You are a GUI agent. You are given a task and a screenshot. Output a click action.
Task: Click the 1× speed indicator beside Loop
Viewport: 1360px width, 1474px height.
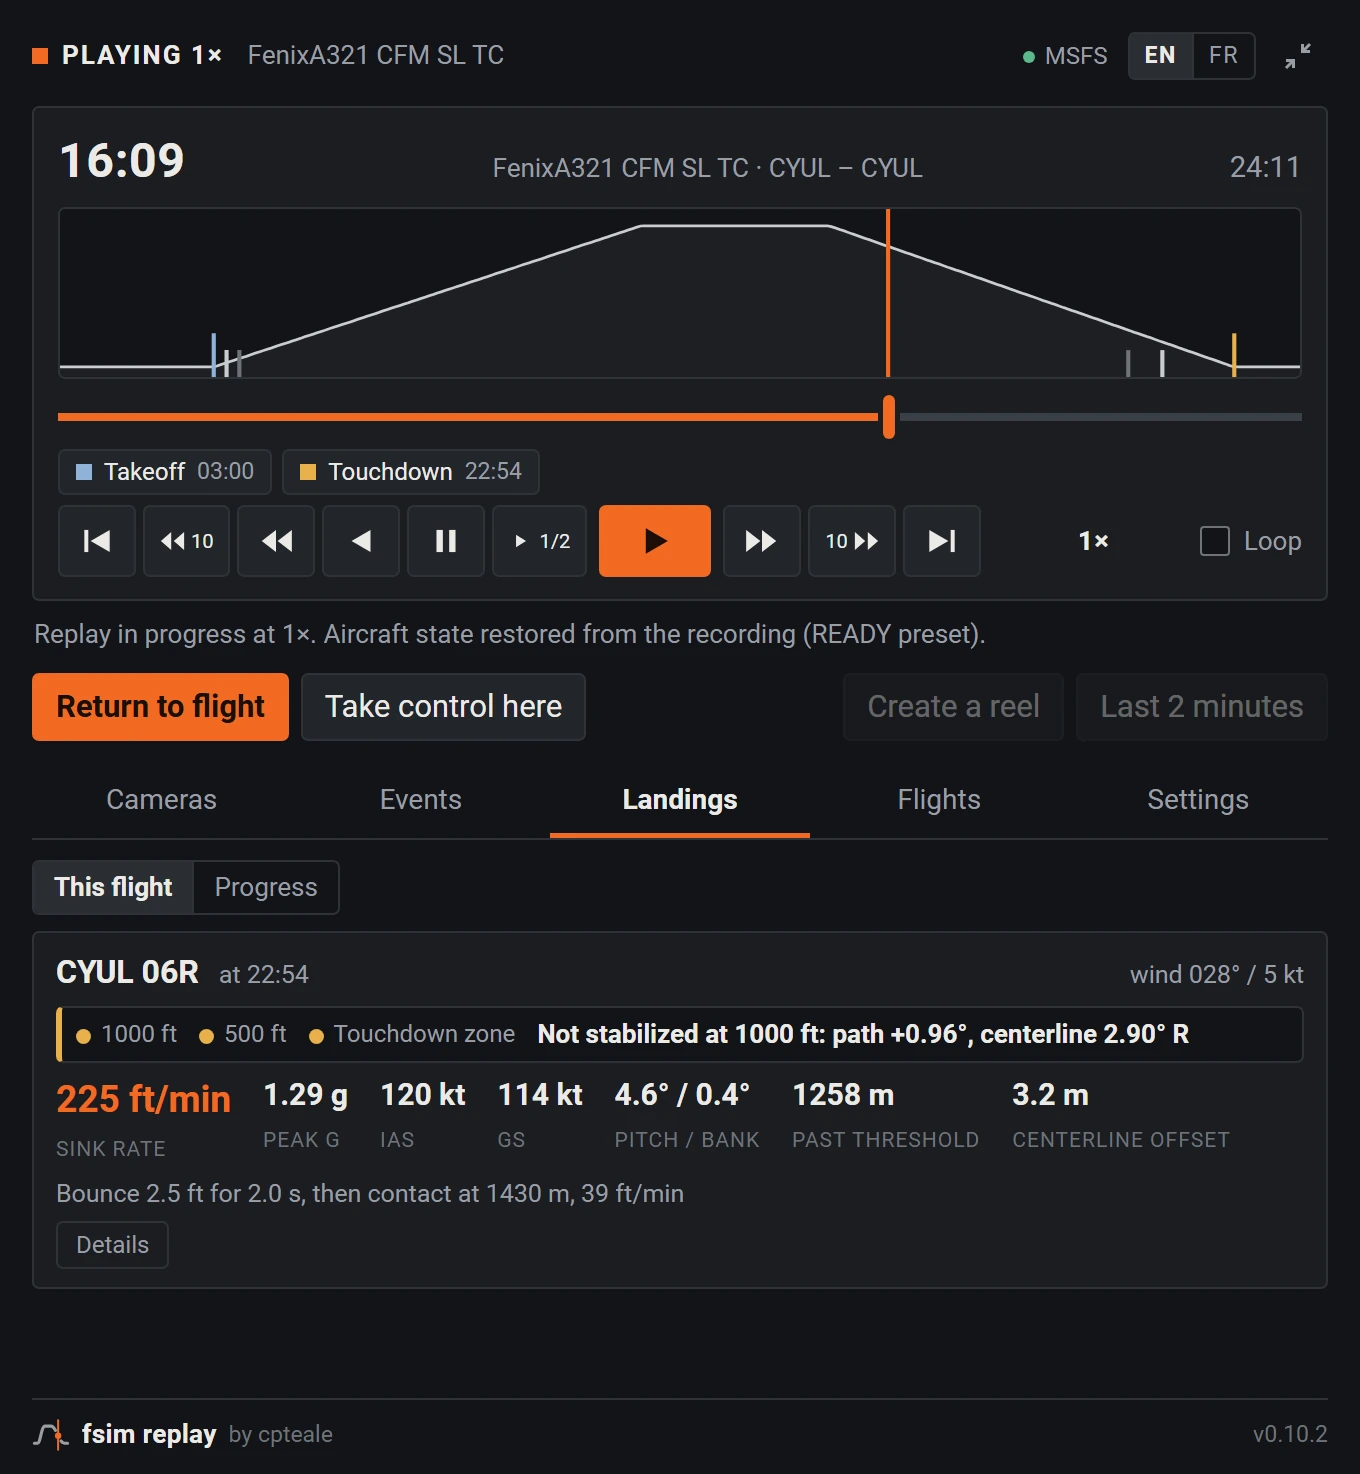click(1093, 541)
